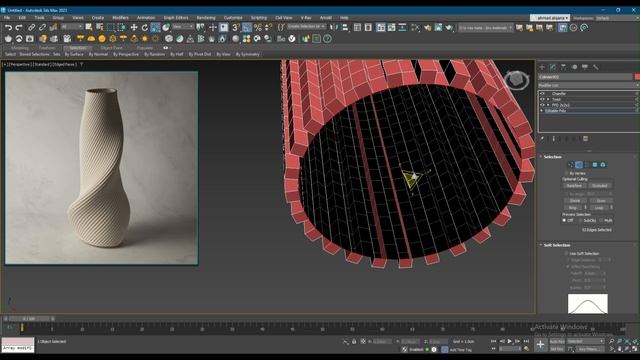Enable Use Soft Selection checkbox
640x360 pixels.
tap(566, 253)
